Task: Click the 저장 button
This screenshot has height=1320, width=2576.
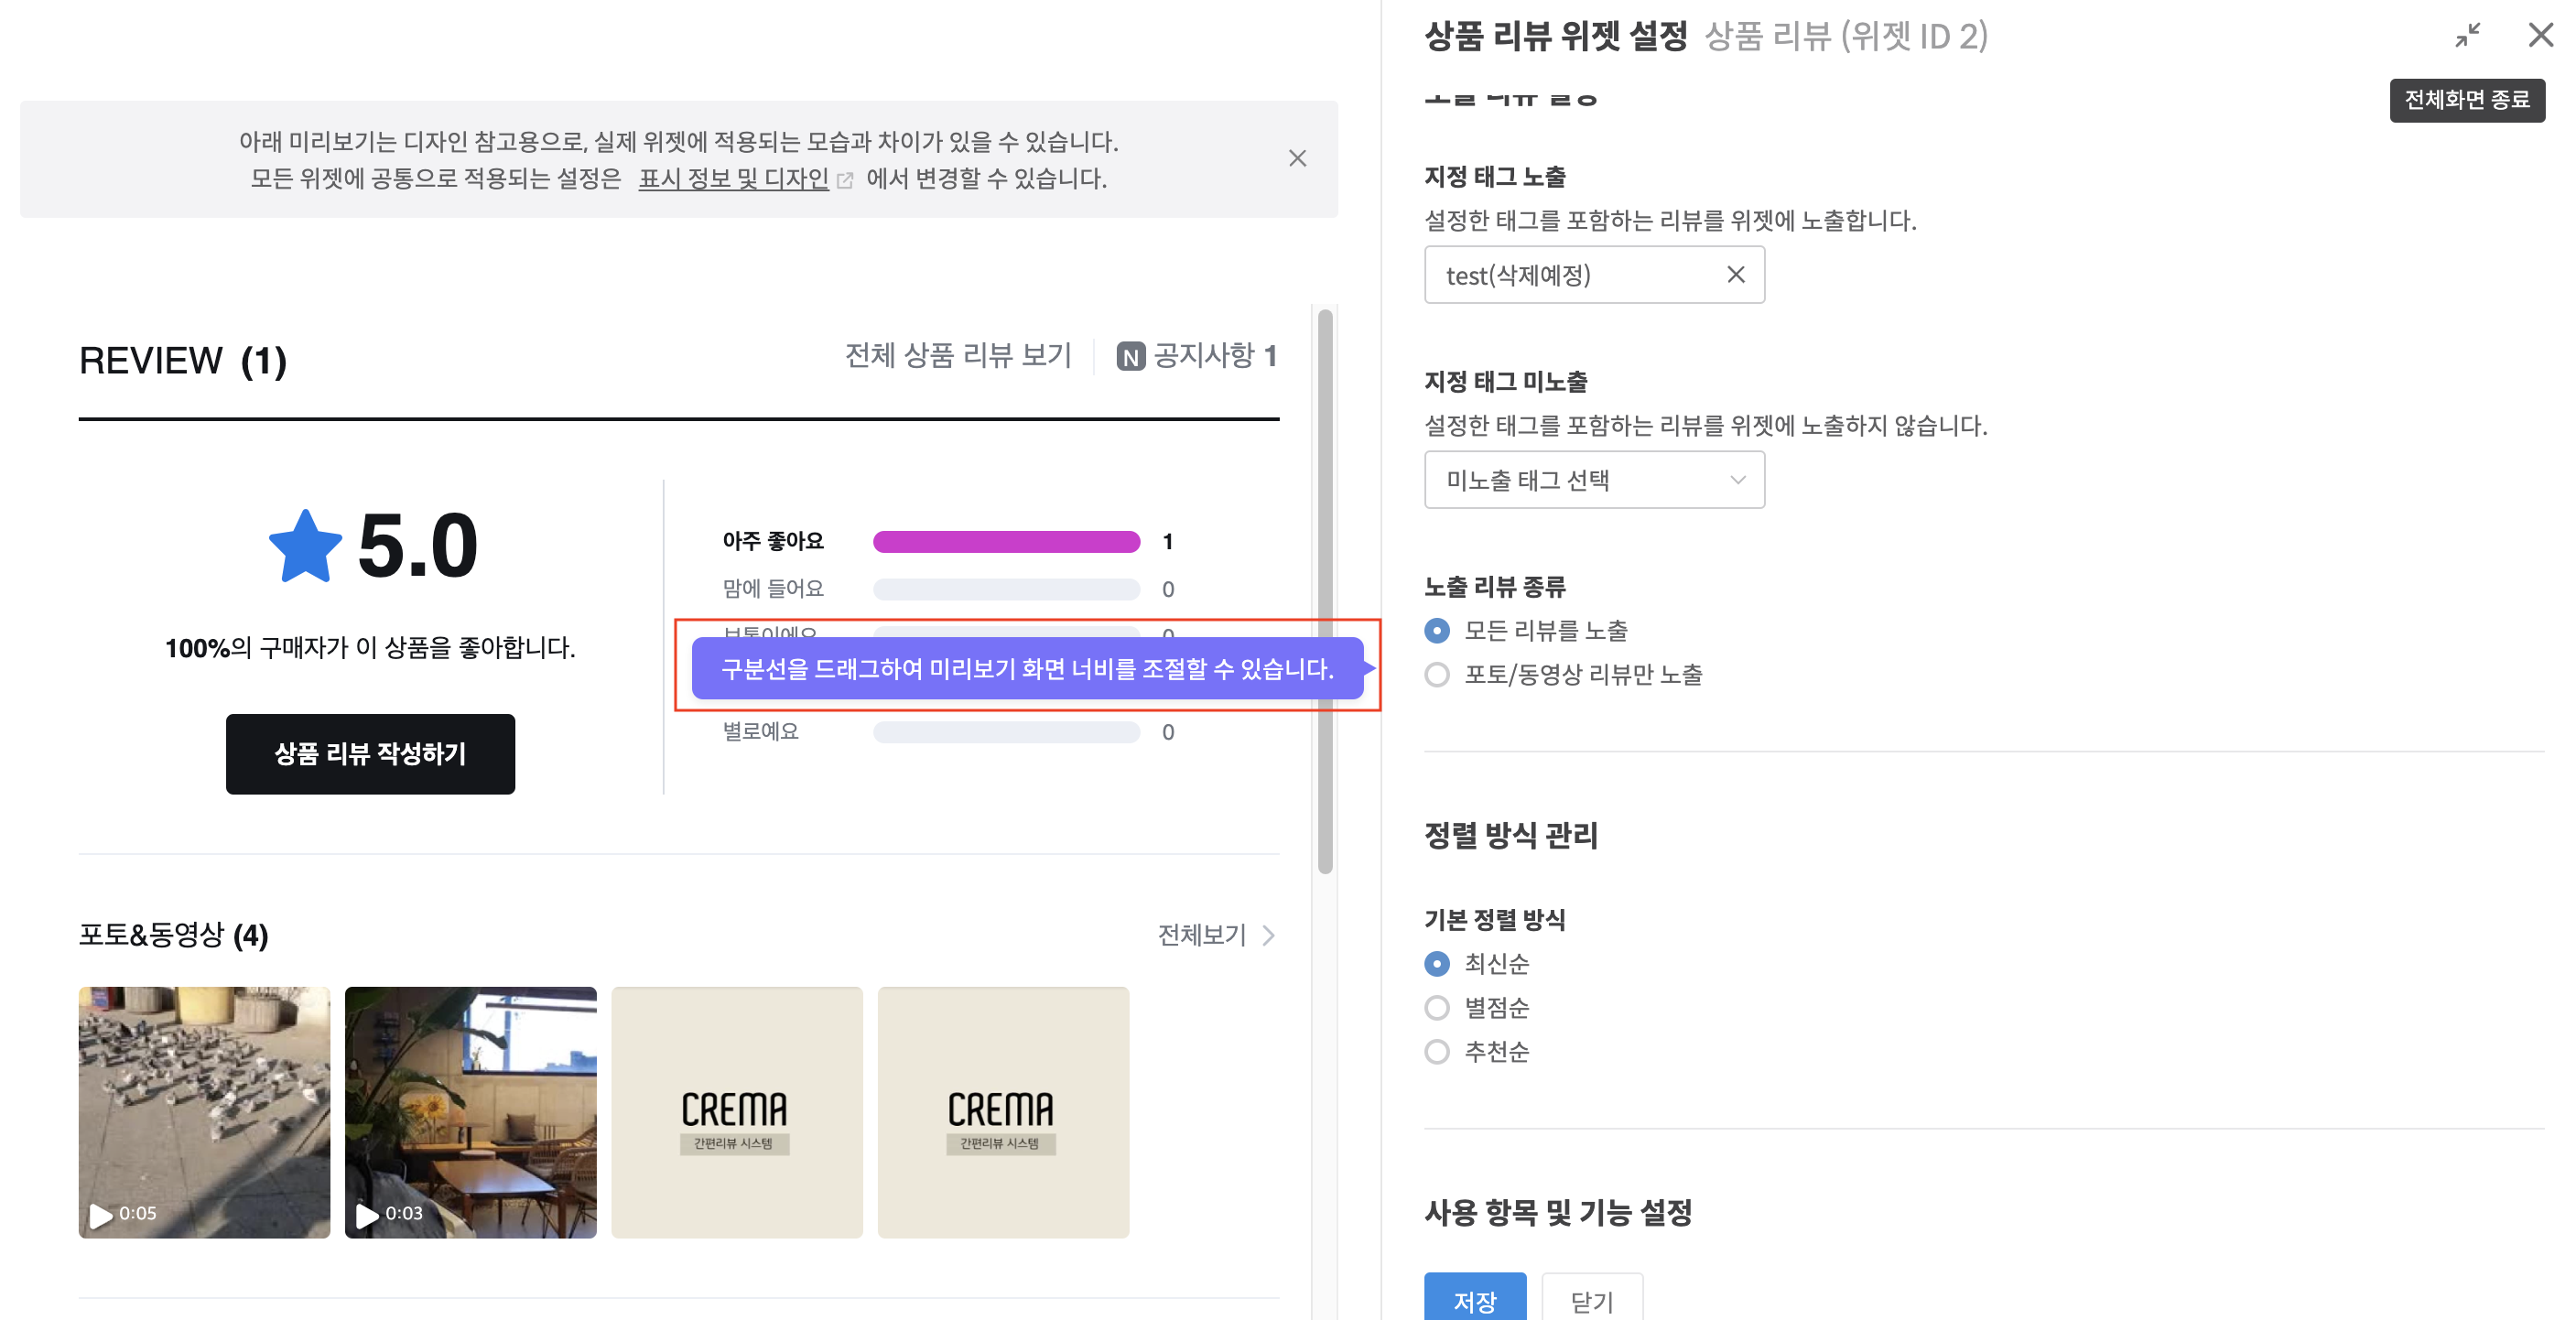Action: point(1474,1298)
